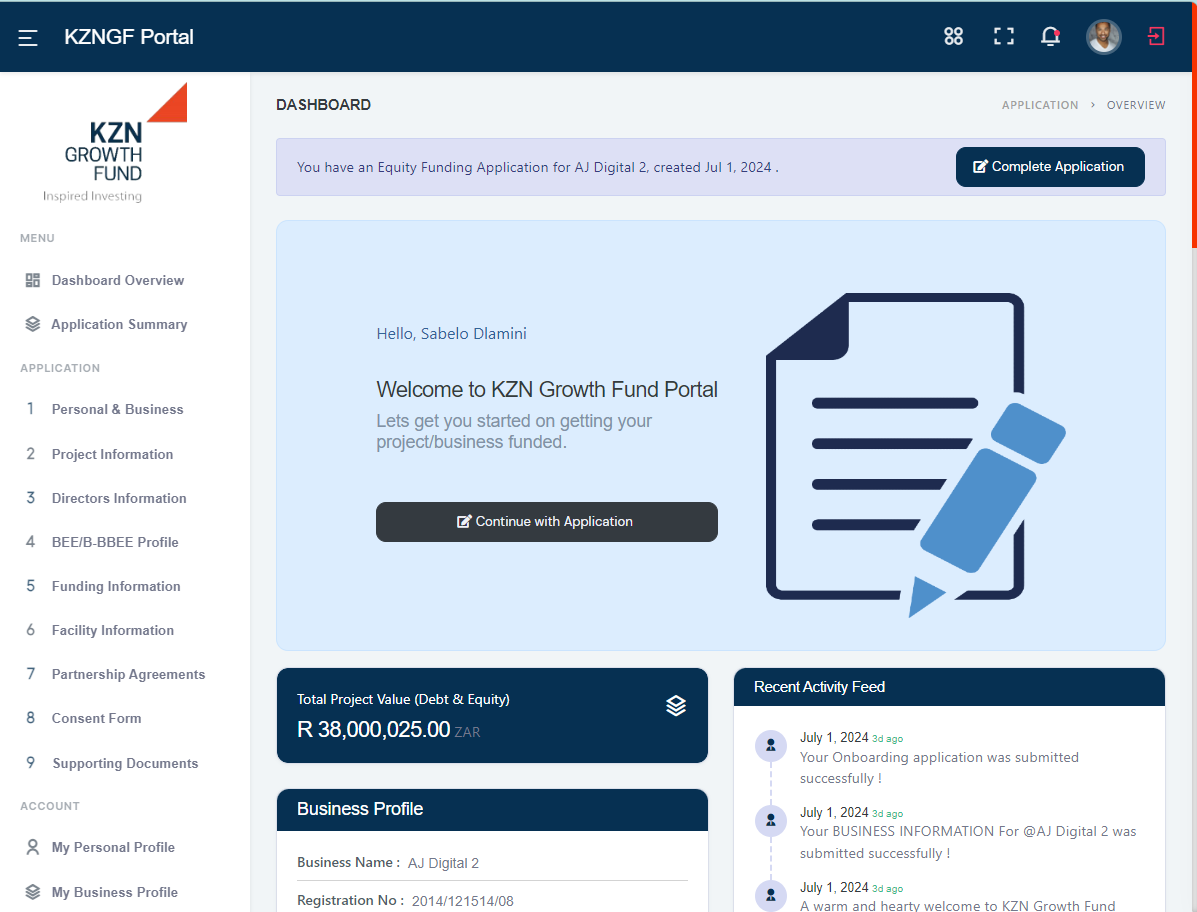Click the APPLICATION breadcrumb link
This screenshot has height=912, width=1197.
point(1040,105)
